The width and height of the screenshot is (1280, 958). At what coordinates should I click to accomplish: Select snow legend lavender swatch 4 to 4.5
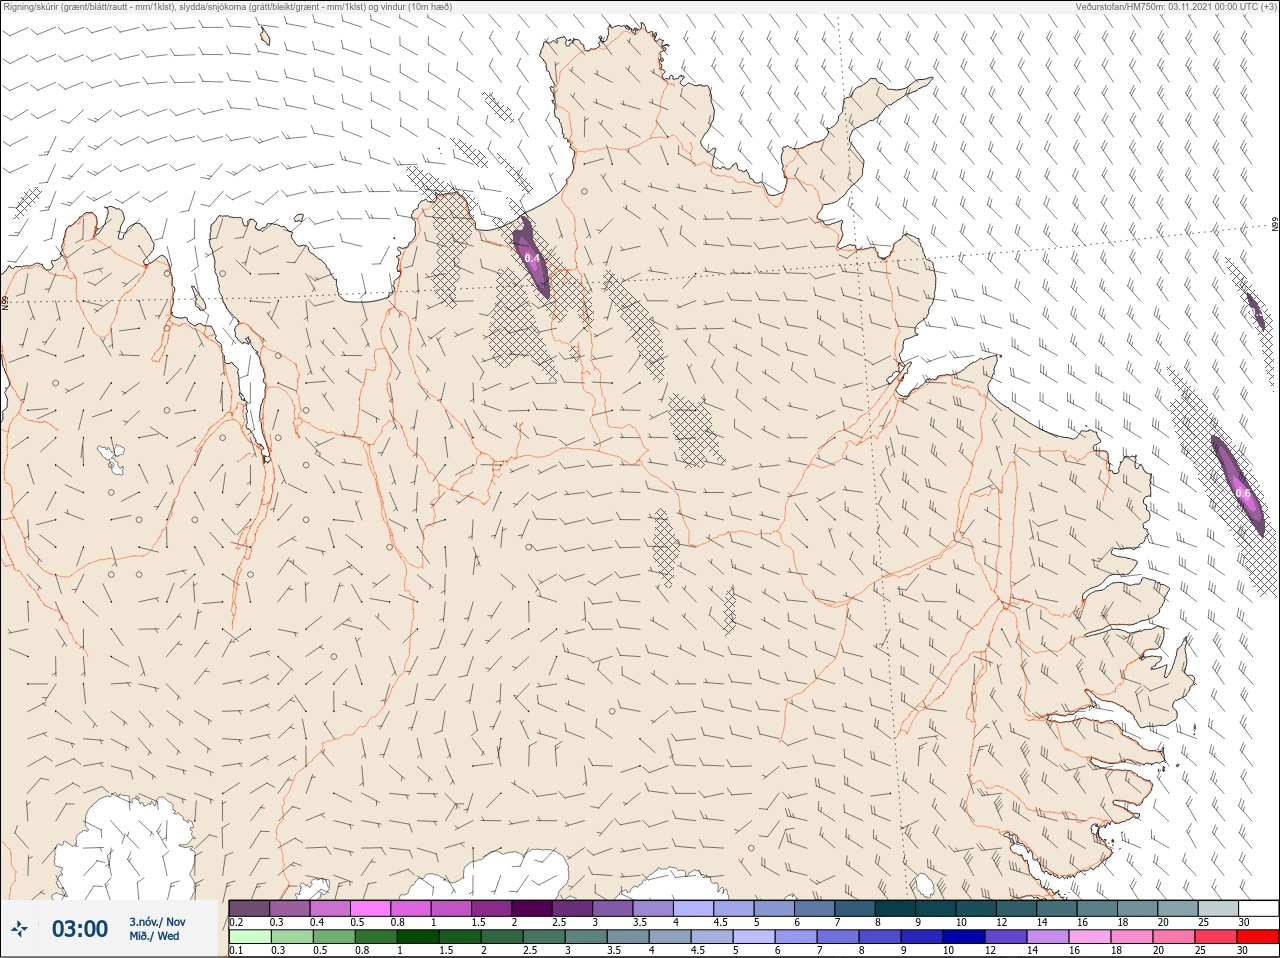pyautogui.click(x=694, y=908)
